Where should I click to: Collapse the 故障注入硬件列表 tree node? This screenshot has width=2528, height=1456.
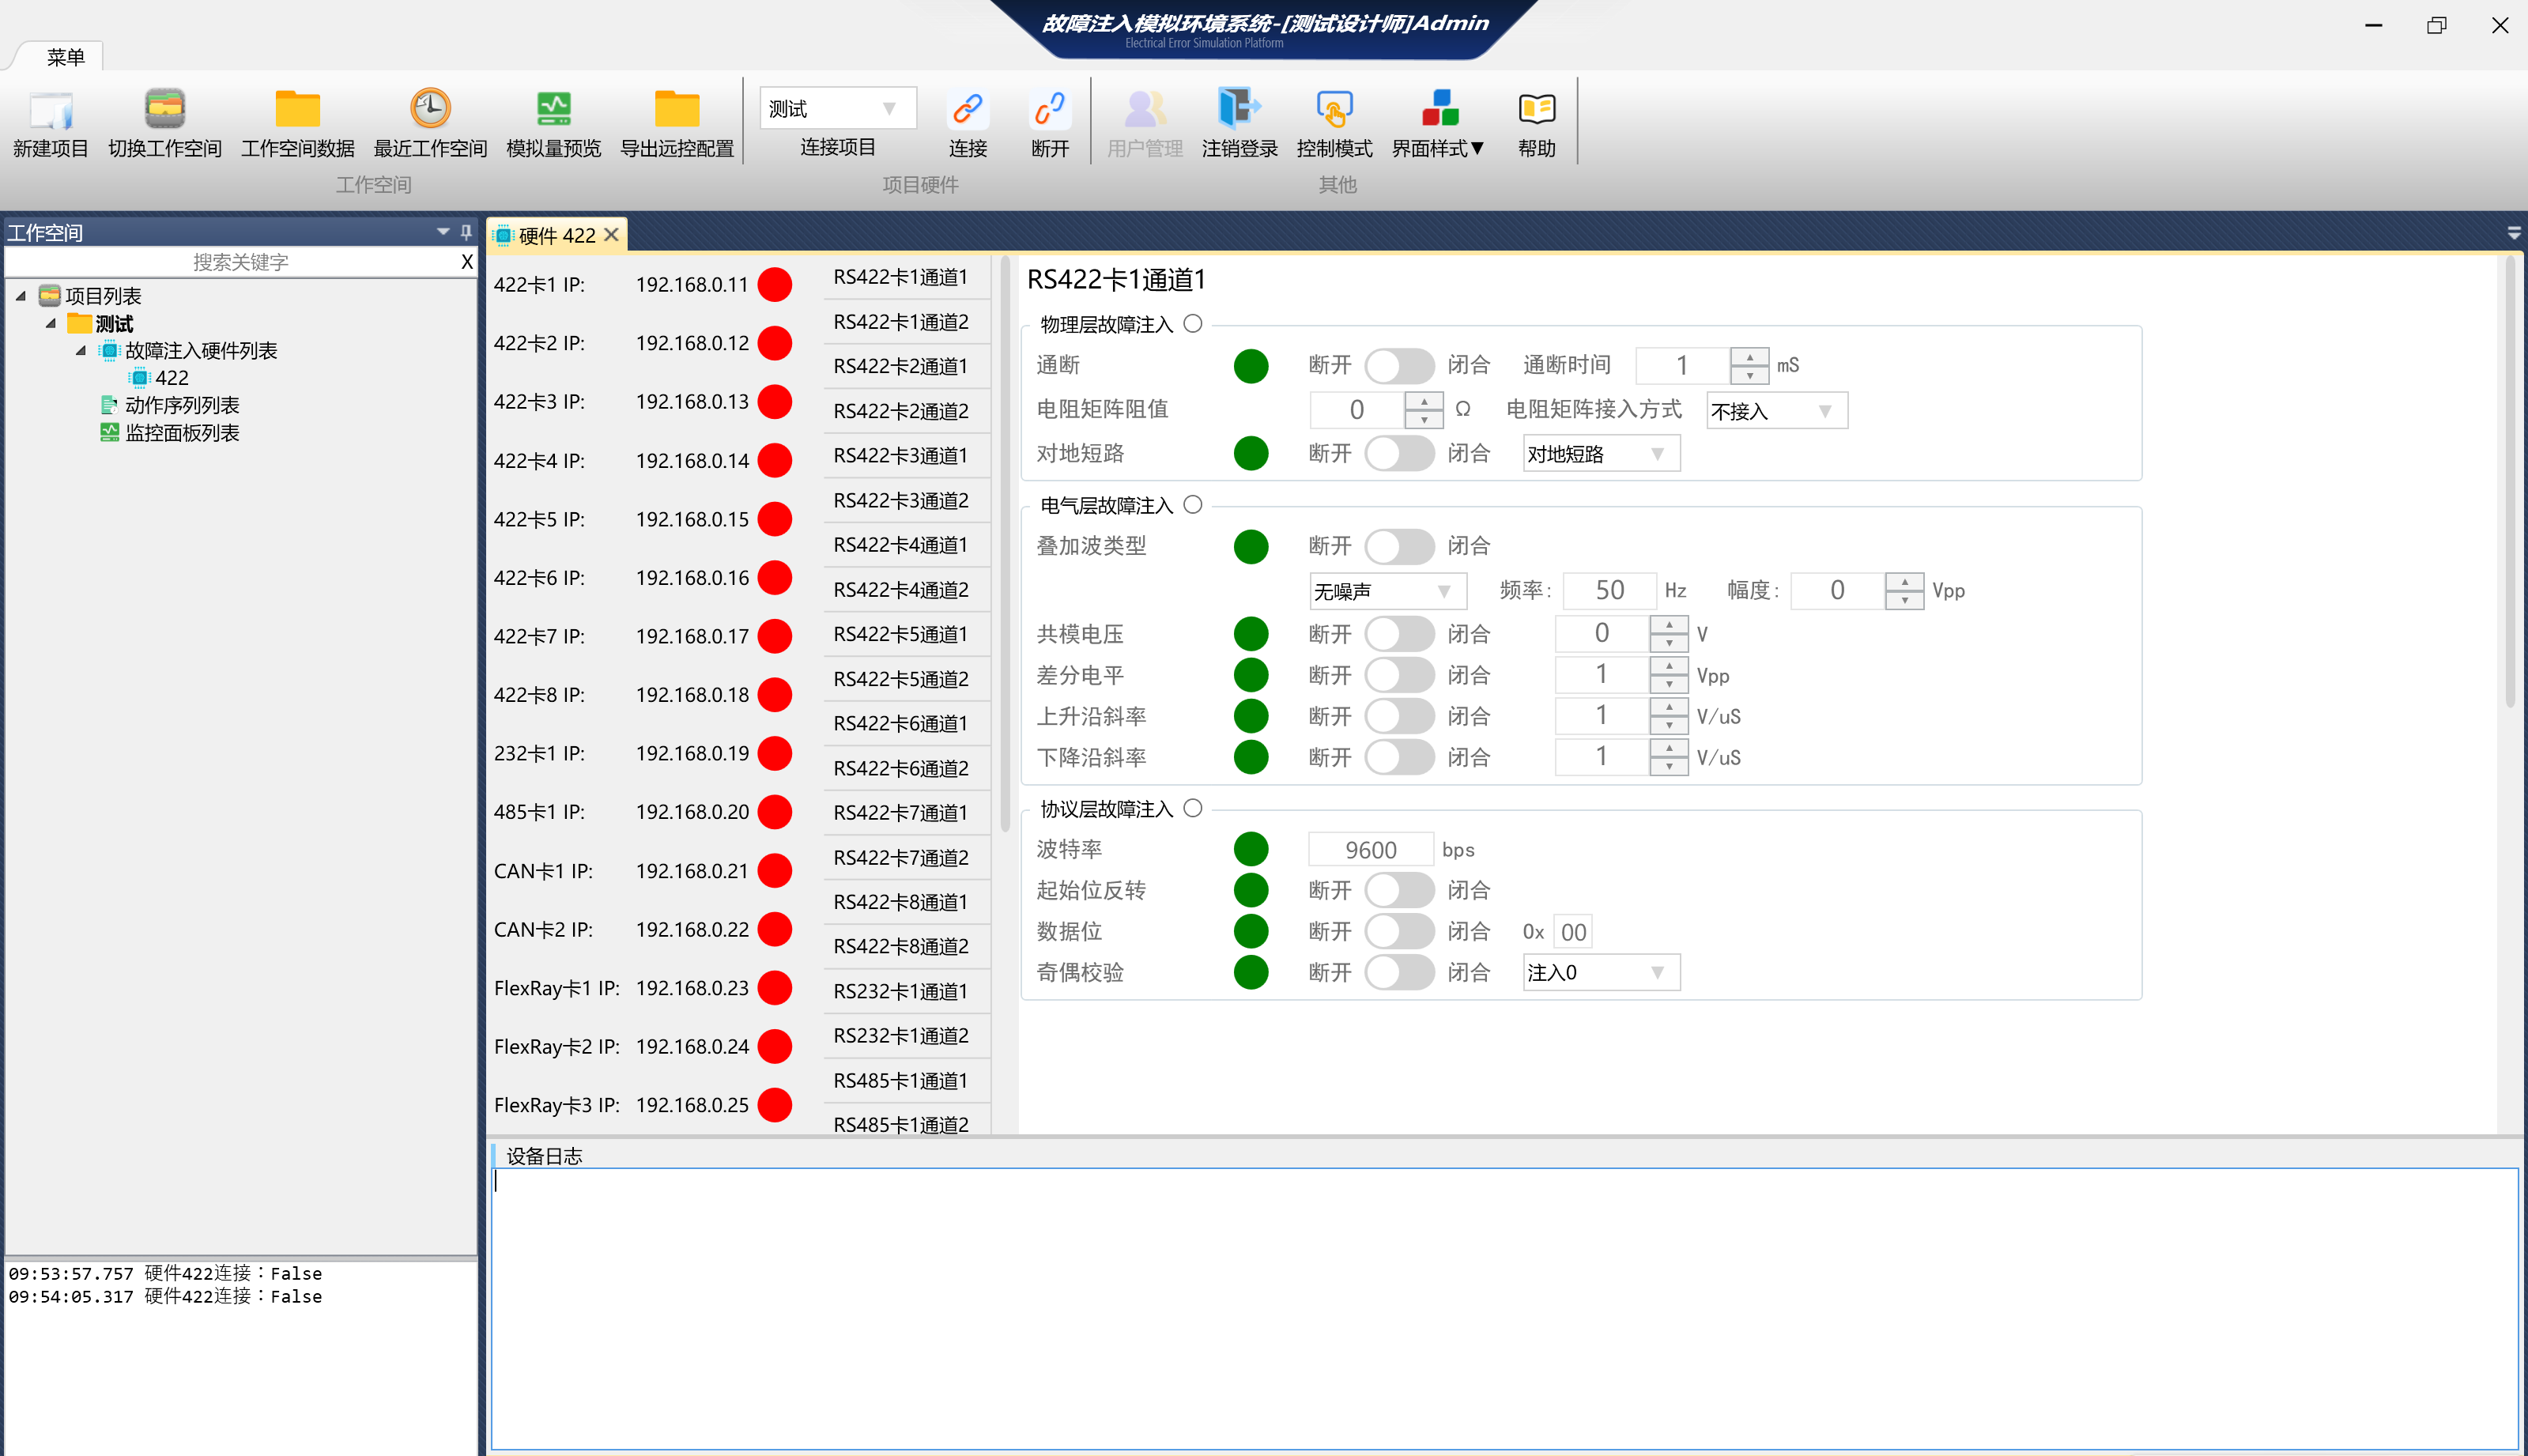point(81,351)
